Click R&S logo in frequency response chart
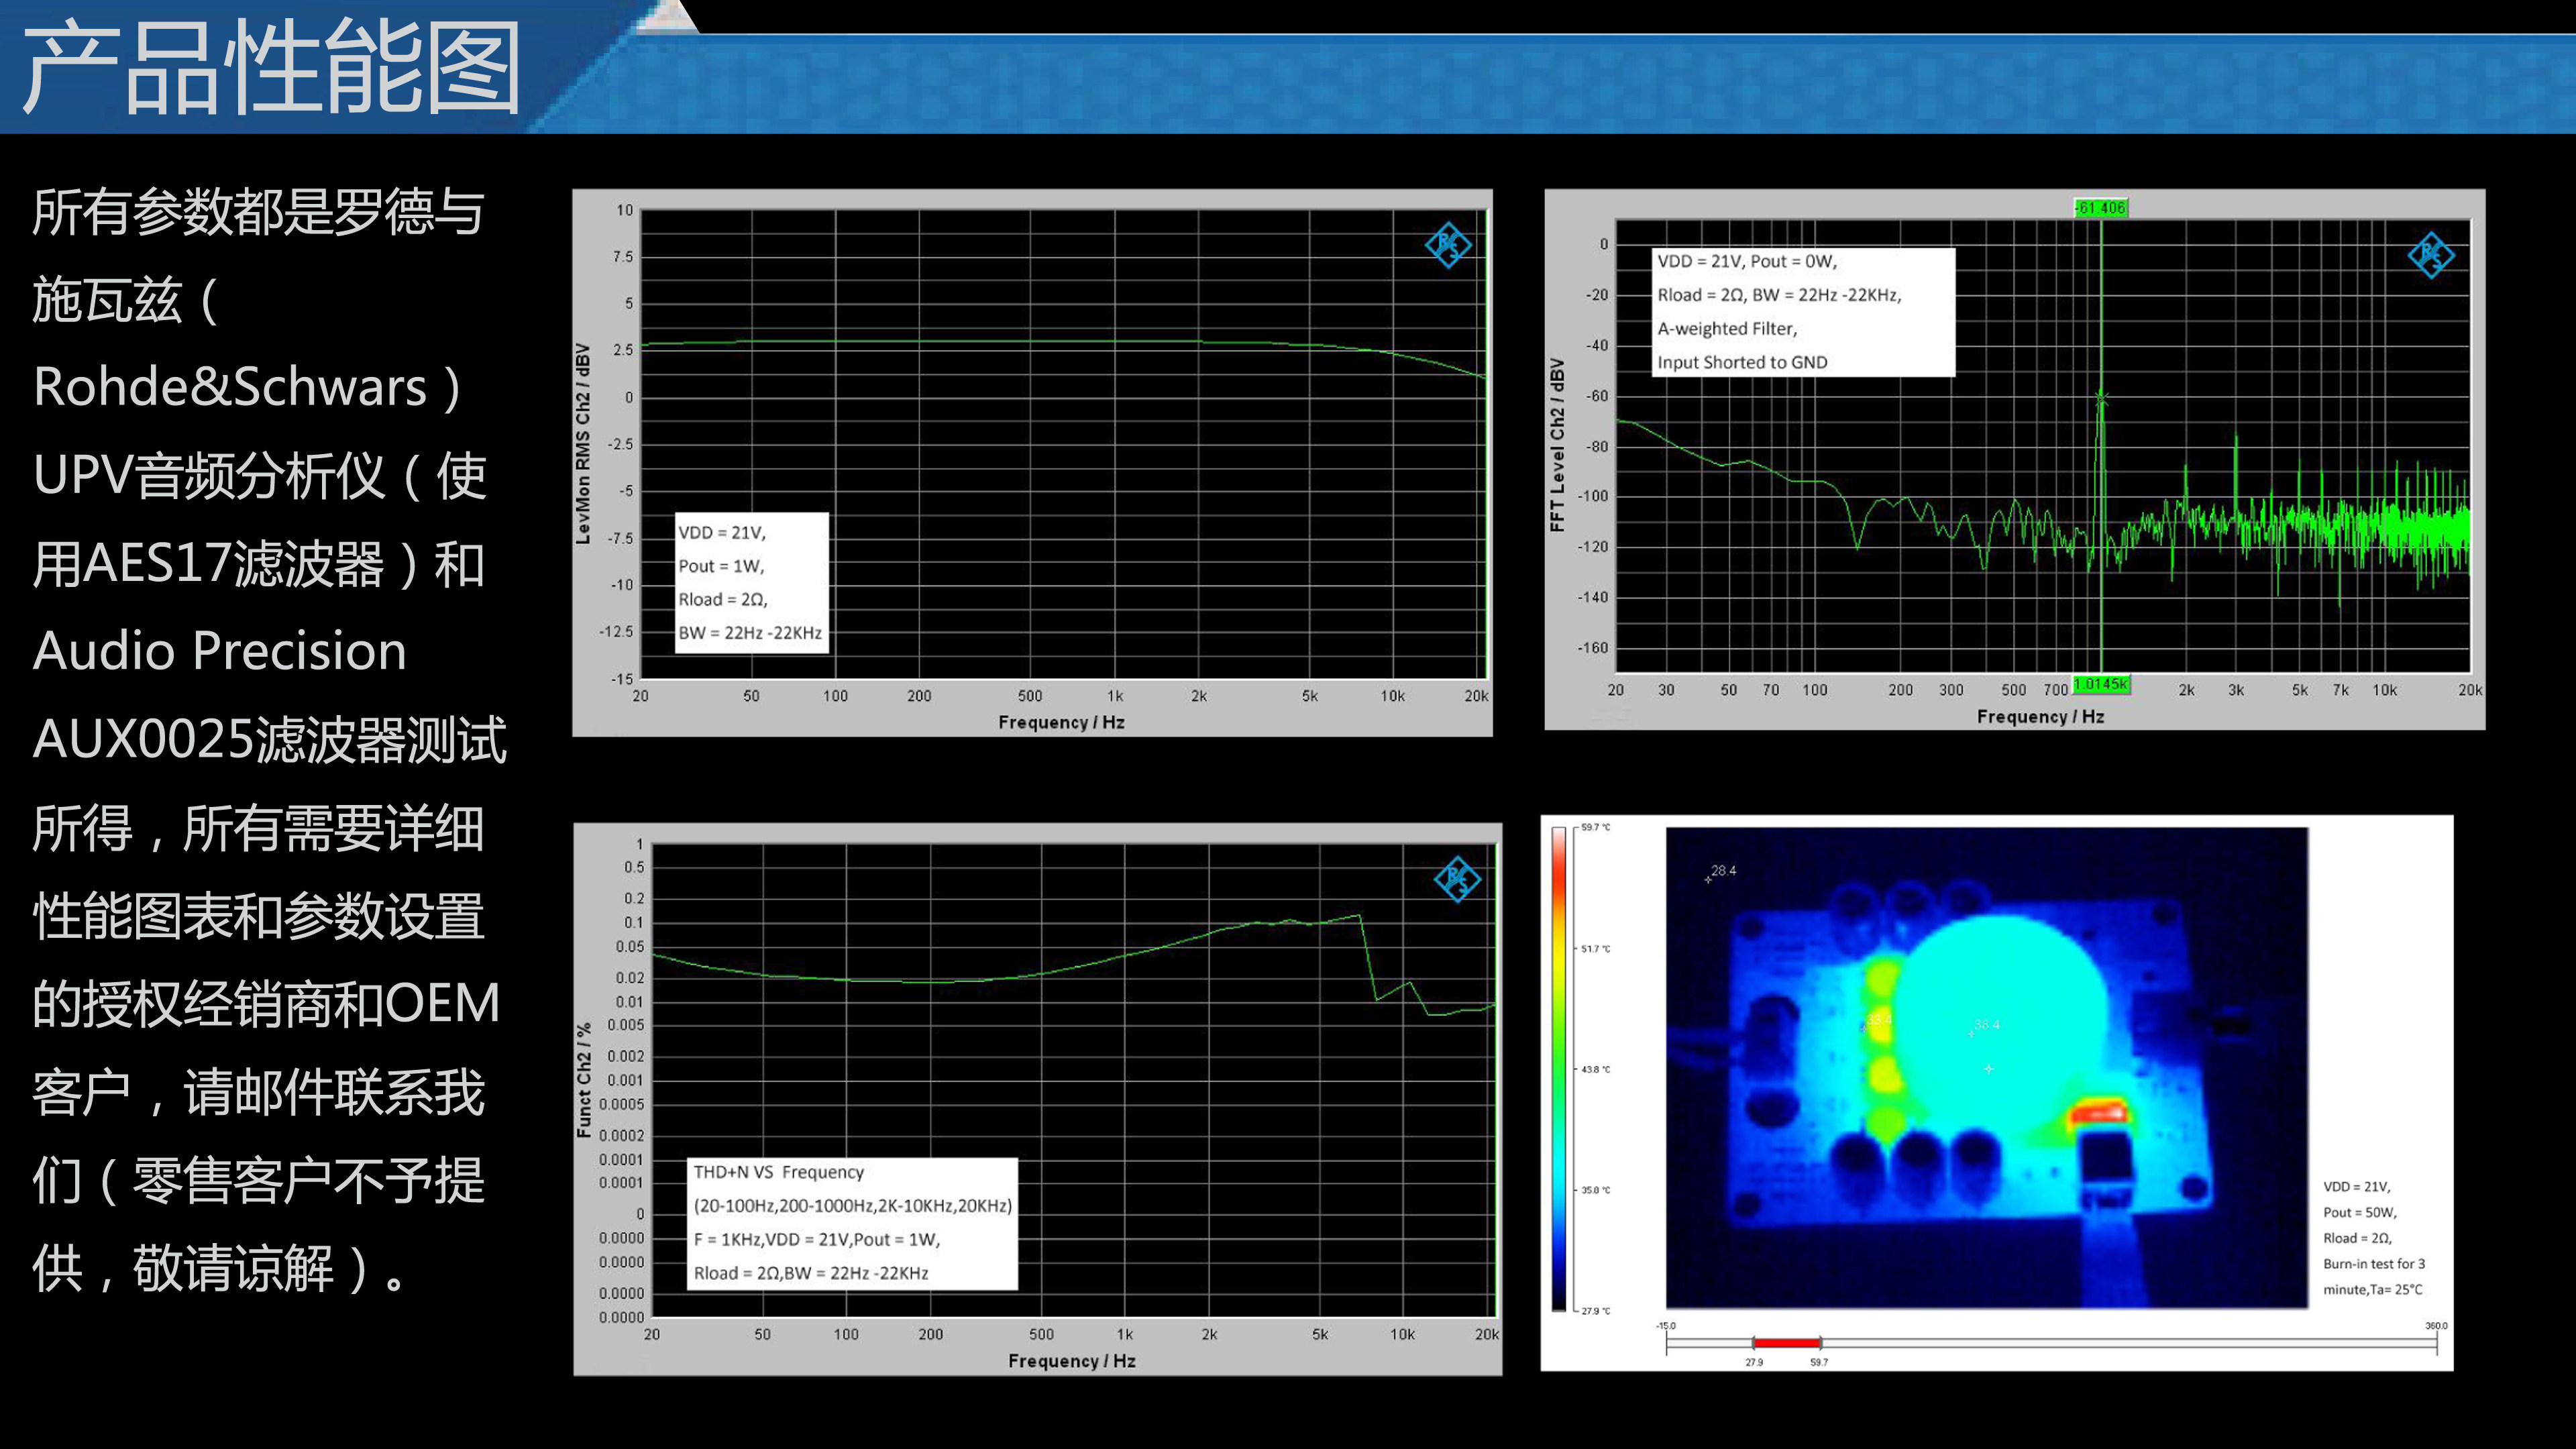This screenshot has height=1449, width=2576. [1448, 245]
